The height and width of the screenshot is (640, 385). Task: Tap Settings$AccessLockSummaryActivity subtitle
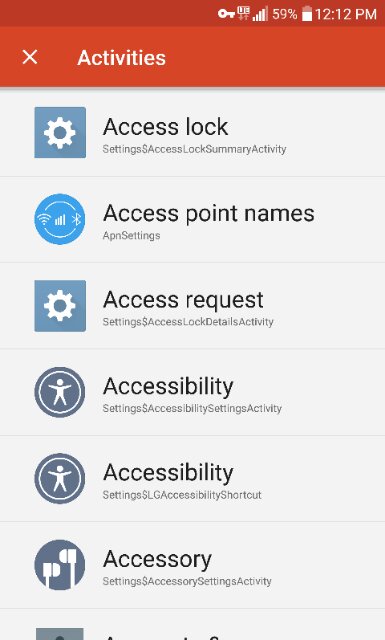(194, 149)
